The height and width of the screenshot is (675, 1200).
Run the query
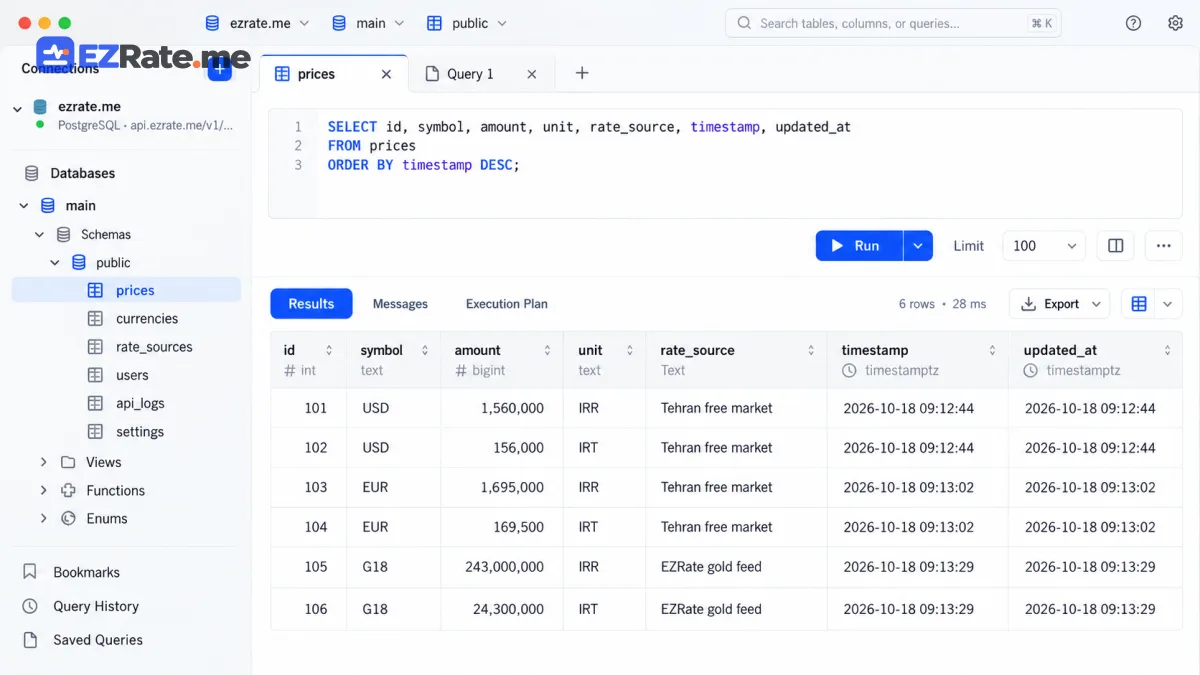pyautogui.click(x=860, y=246)
